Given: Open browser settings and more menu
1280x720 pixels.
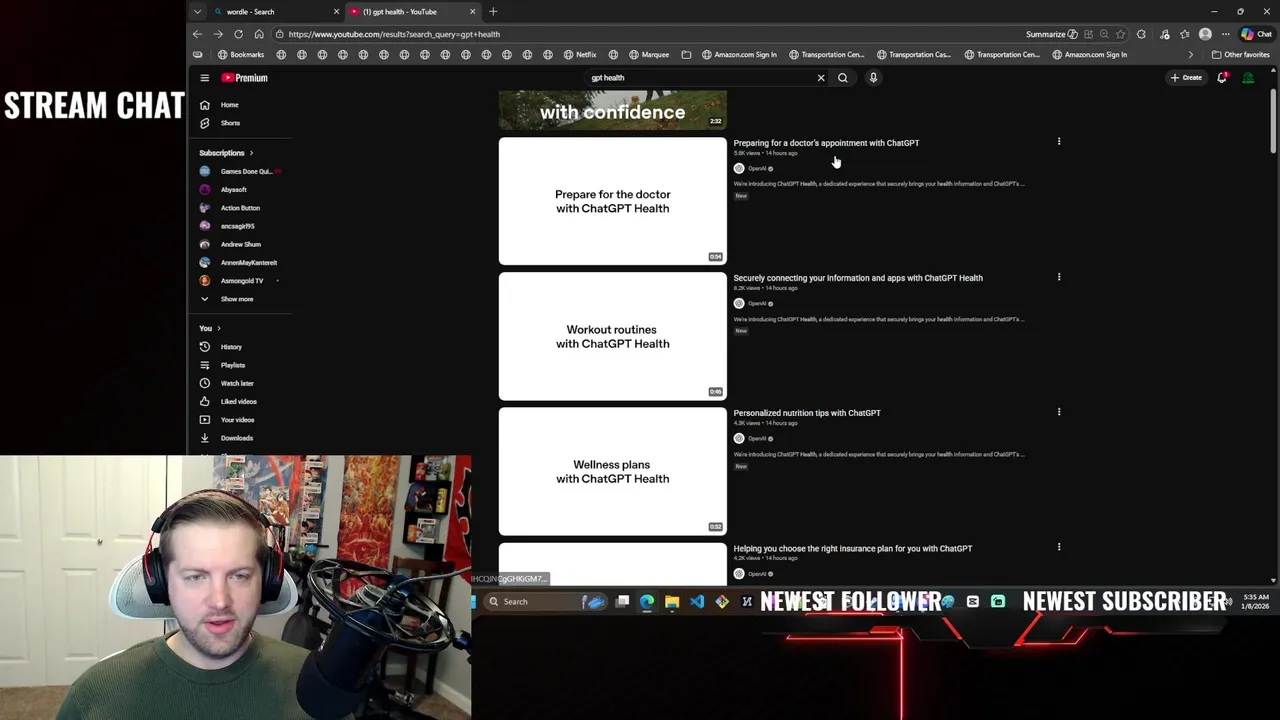Looking at the screenshot, I should tap(1226, 34).
